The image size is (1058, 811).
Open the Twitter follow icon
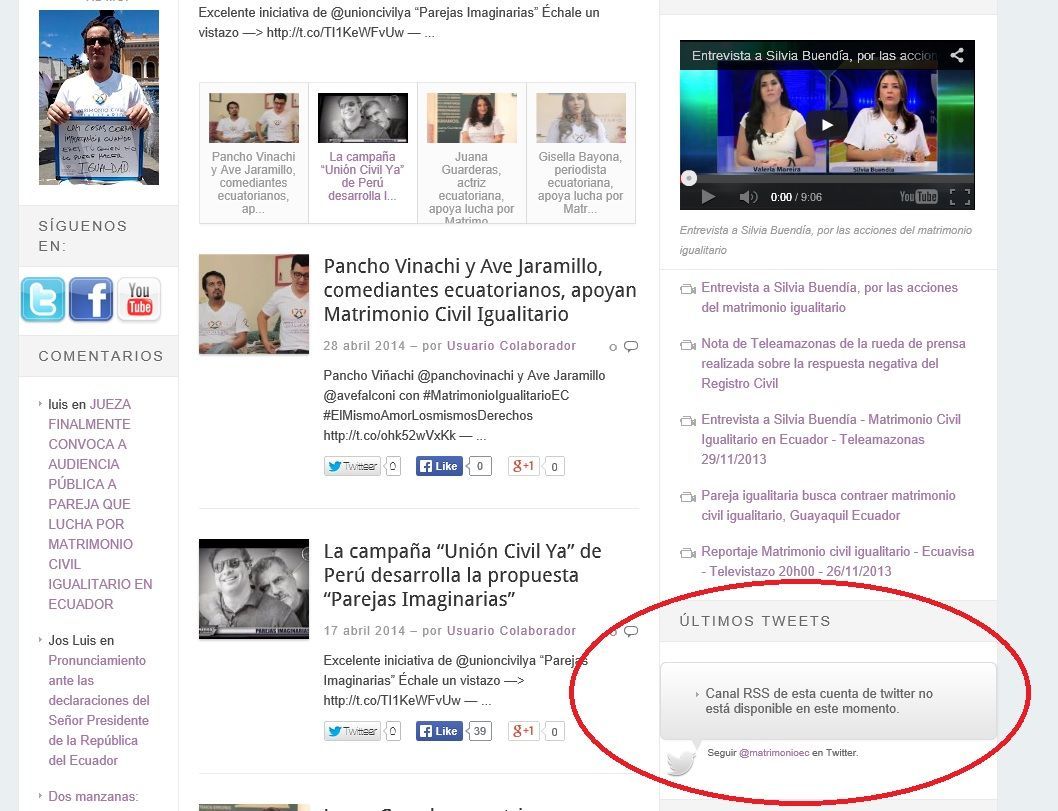pyautogui.click(x=43, y=299)
